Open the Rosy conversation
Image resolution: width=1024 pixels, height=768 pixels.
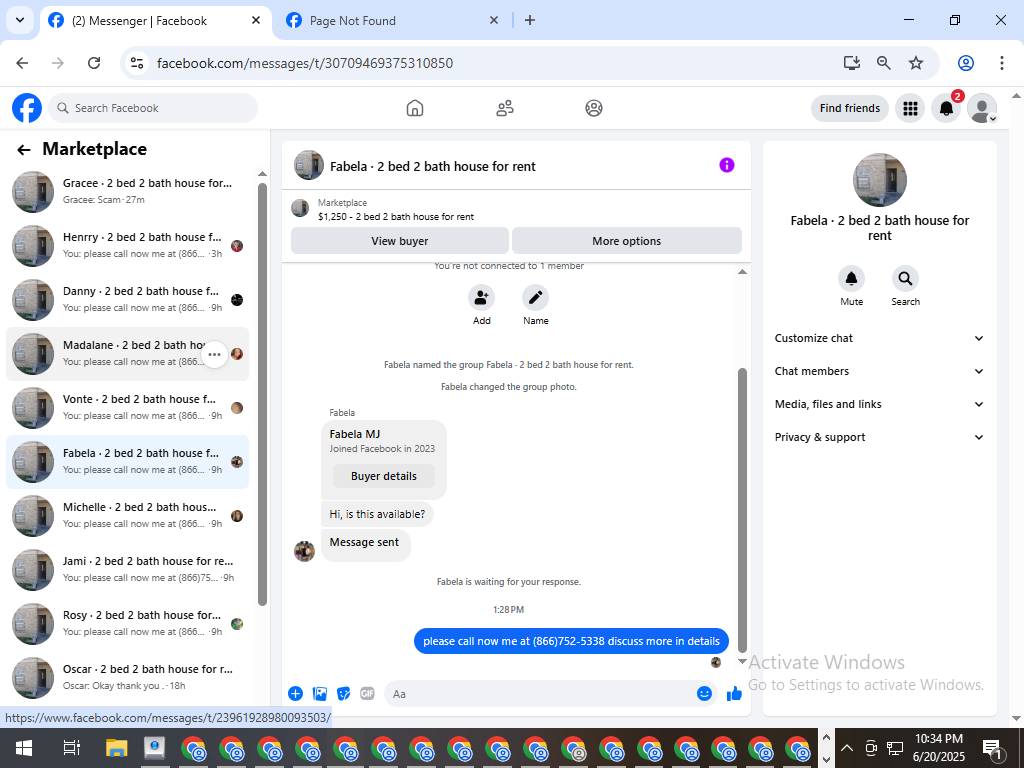[x=127, y=624]
